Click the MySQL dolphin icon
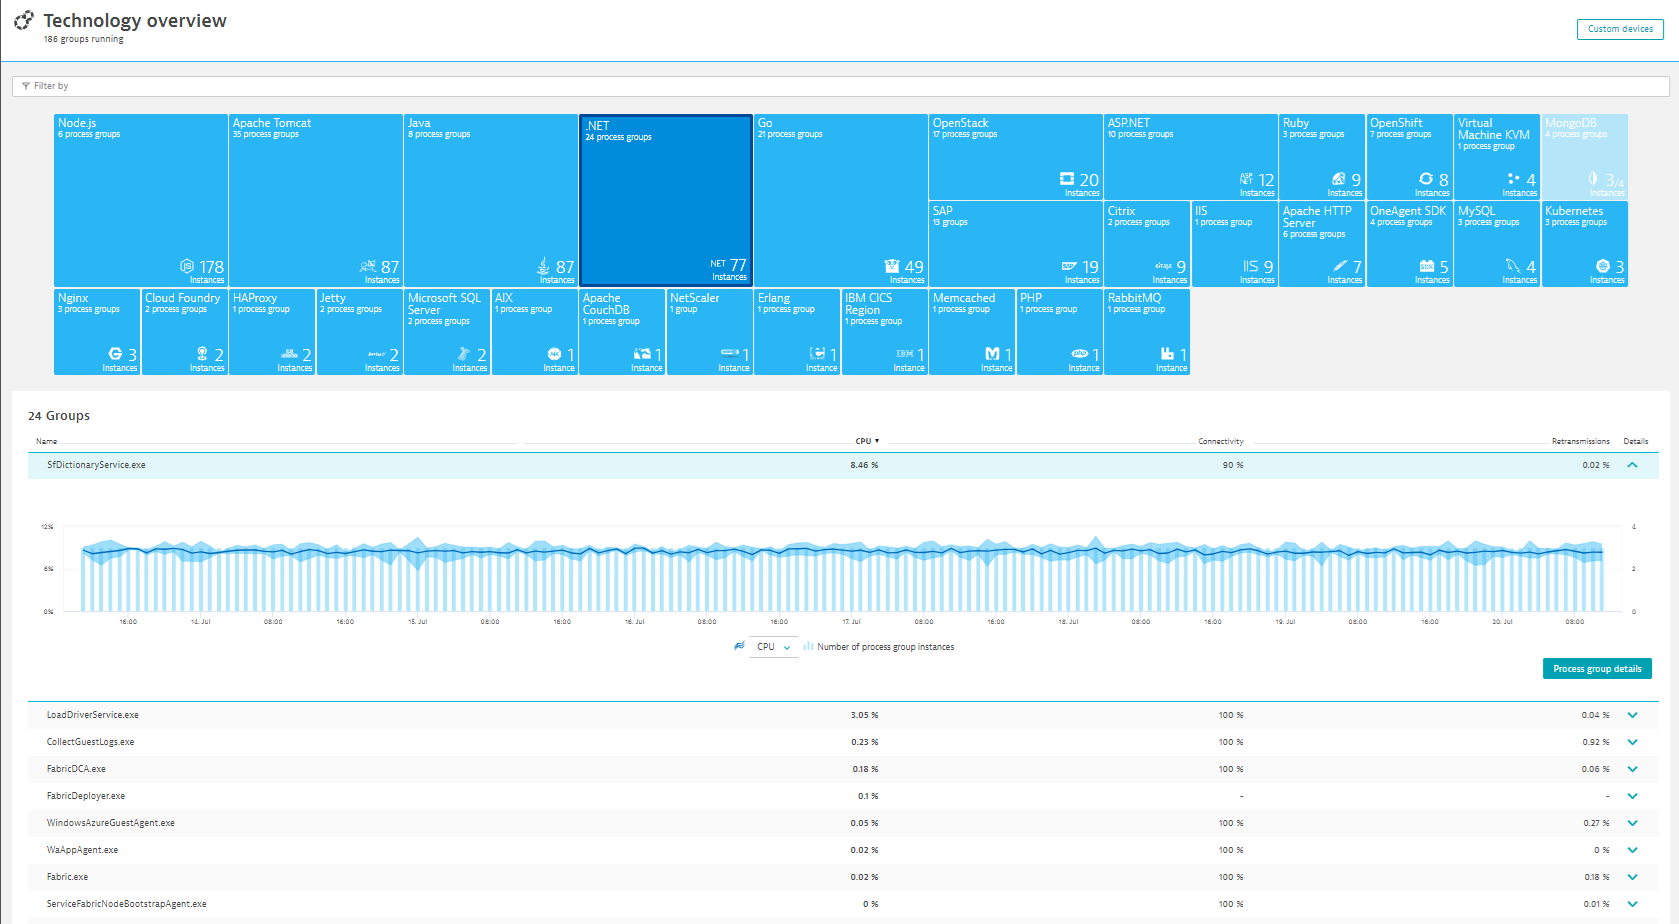Screen dimensions: 1679x924 pos(1514,266)
